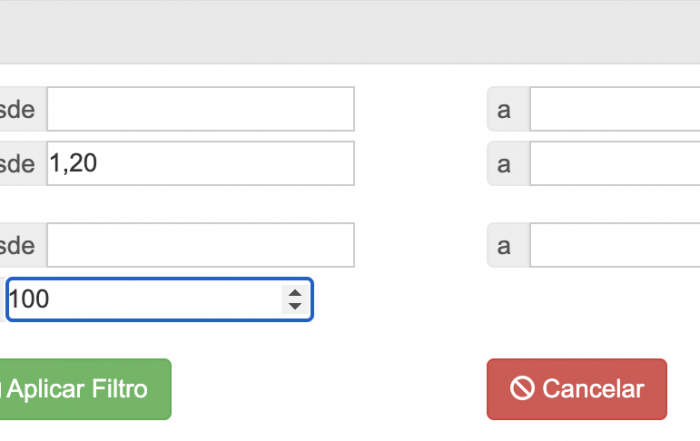Focus the topmost "a" input field
The height and width of the screenshot is (441, 700).
615,109
